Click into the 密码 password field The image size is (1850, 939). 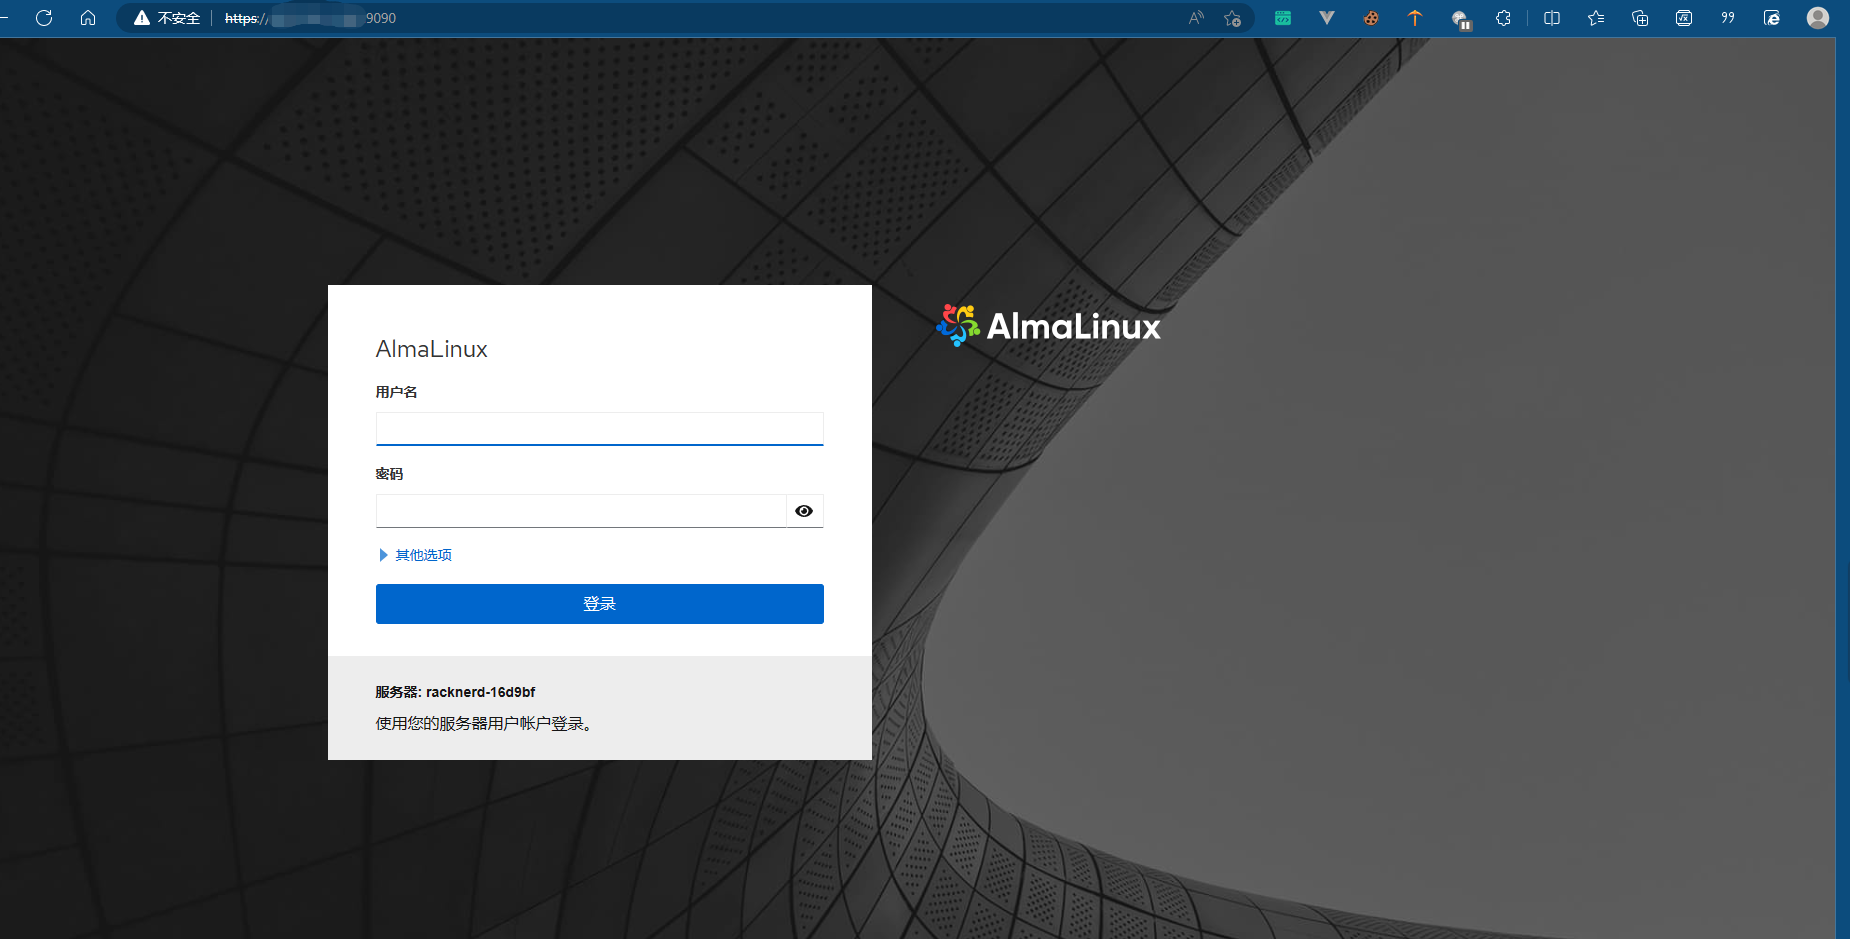click(581, 511)
